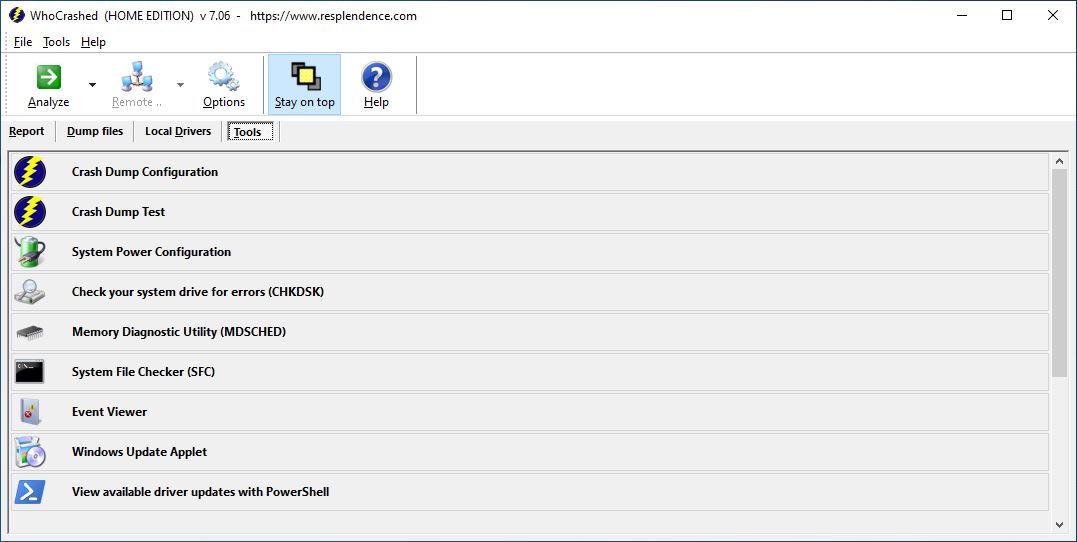Click the CHKDSK magnifier drive icon
The width and height of the screenshot is (1077, 542).
30,292
